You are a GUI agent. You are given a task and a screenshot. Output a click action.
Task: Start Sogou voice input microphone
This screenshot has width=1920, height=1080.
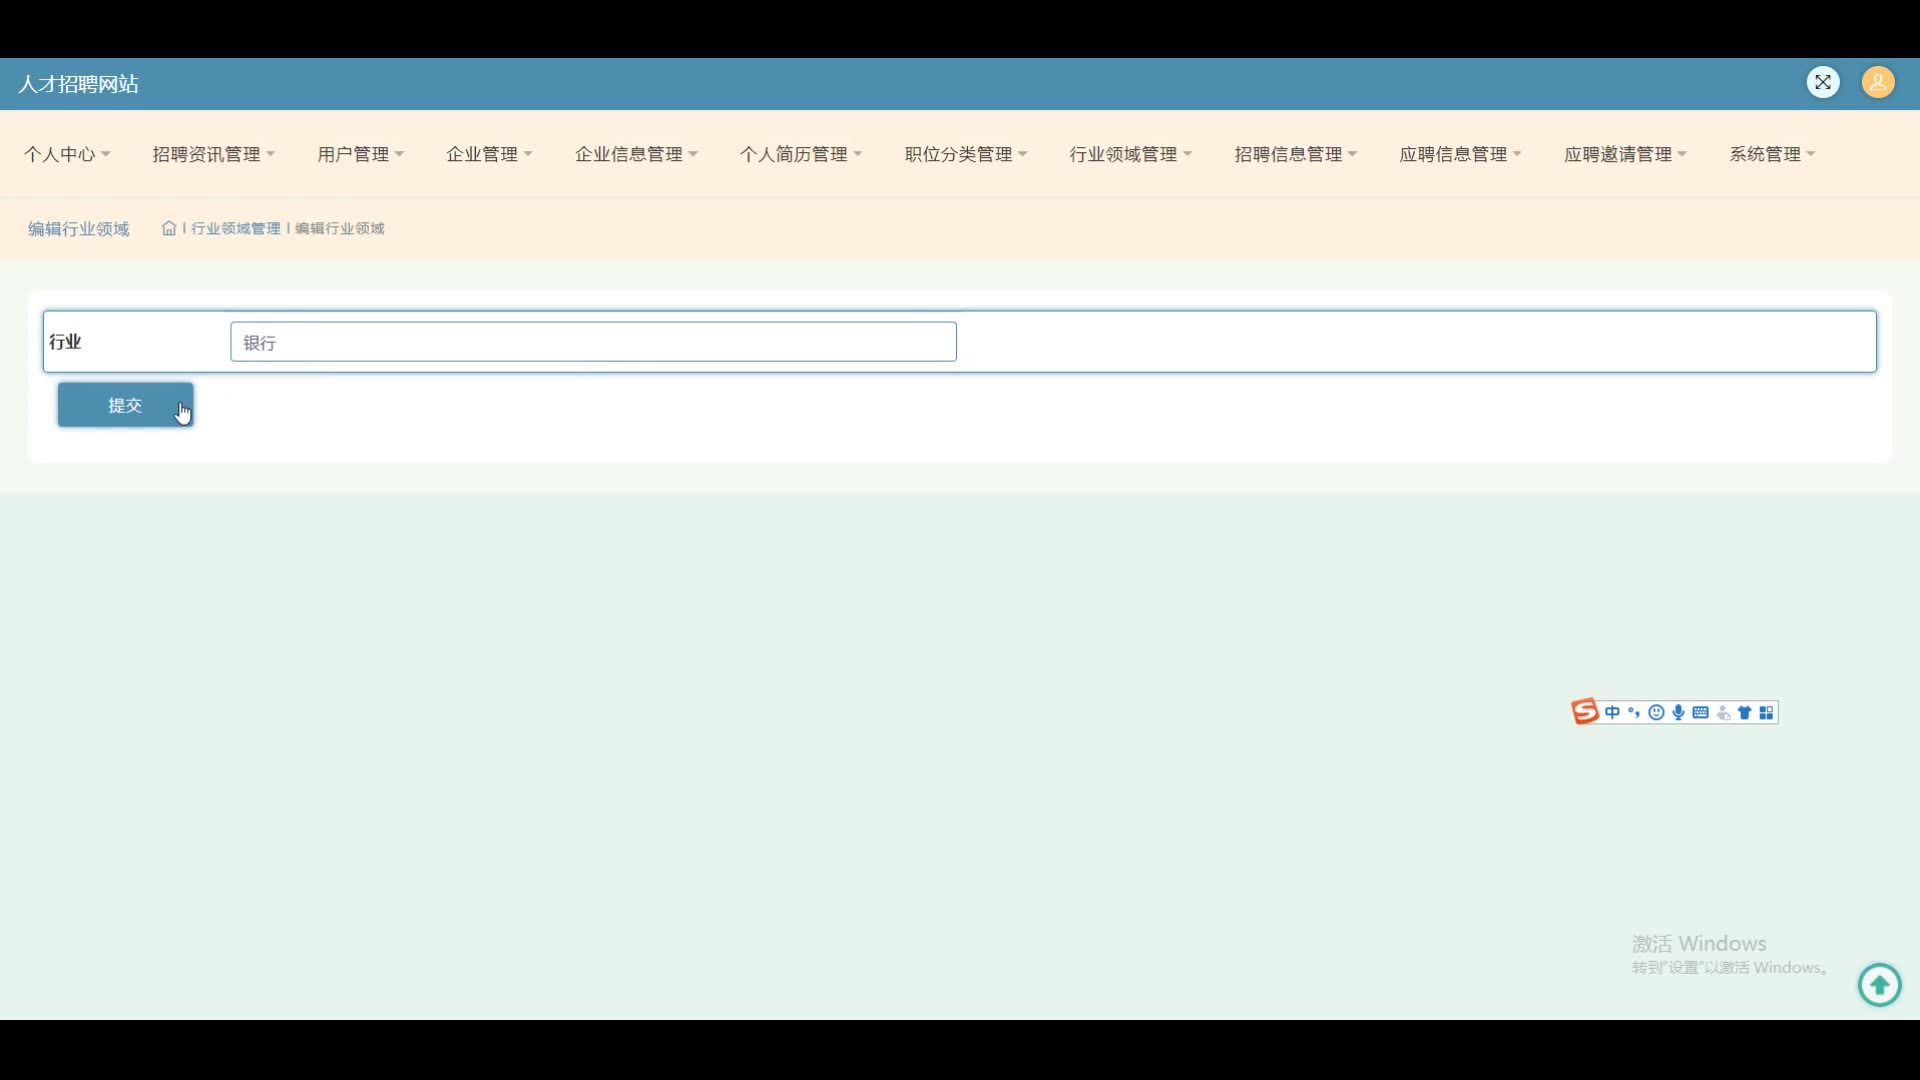[1678, 712]
